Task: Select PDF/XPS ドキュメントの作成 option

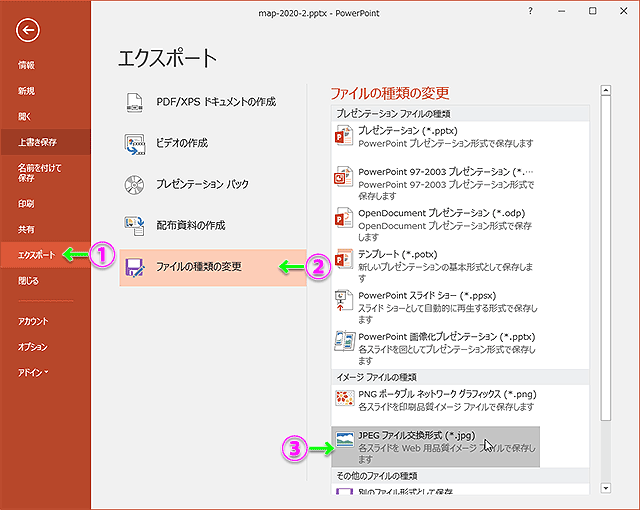Action: tap(213, 102)
